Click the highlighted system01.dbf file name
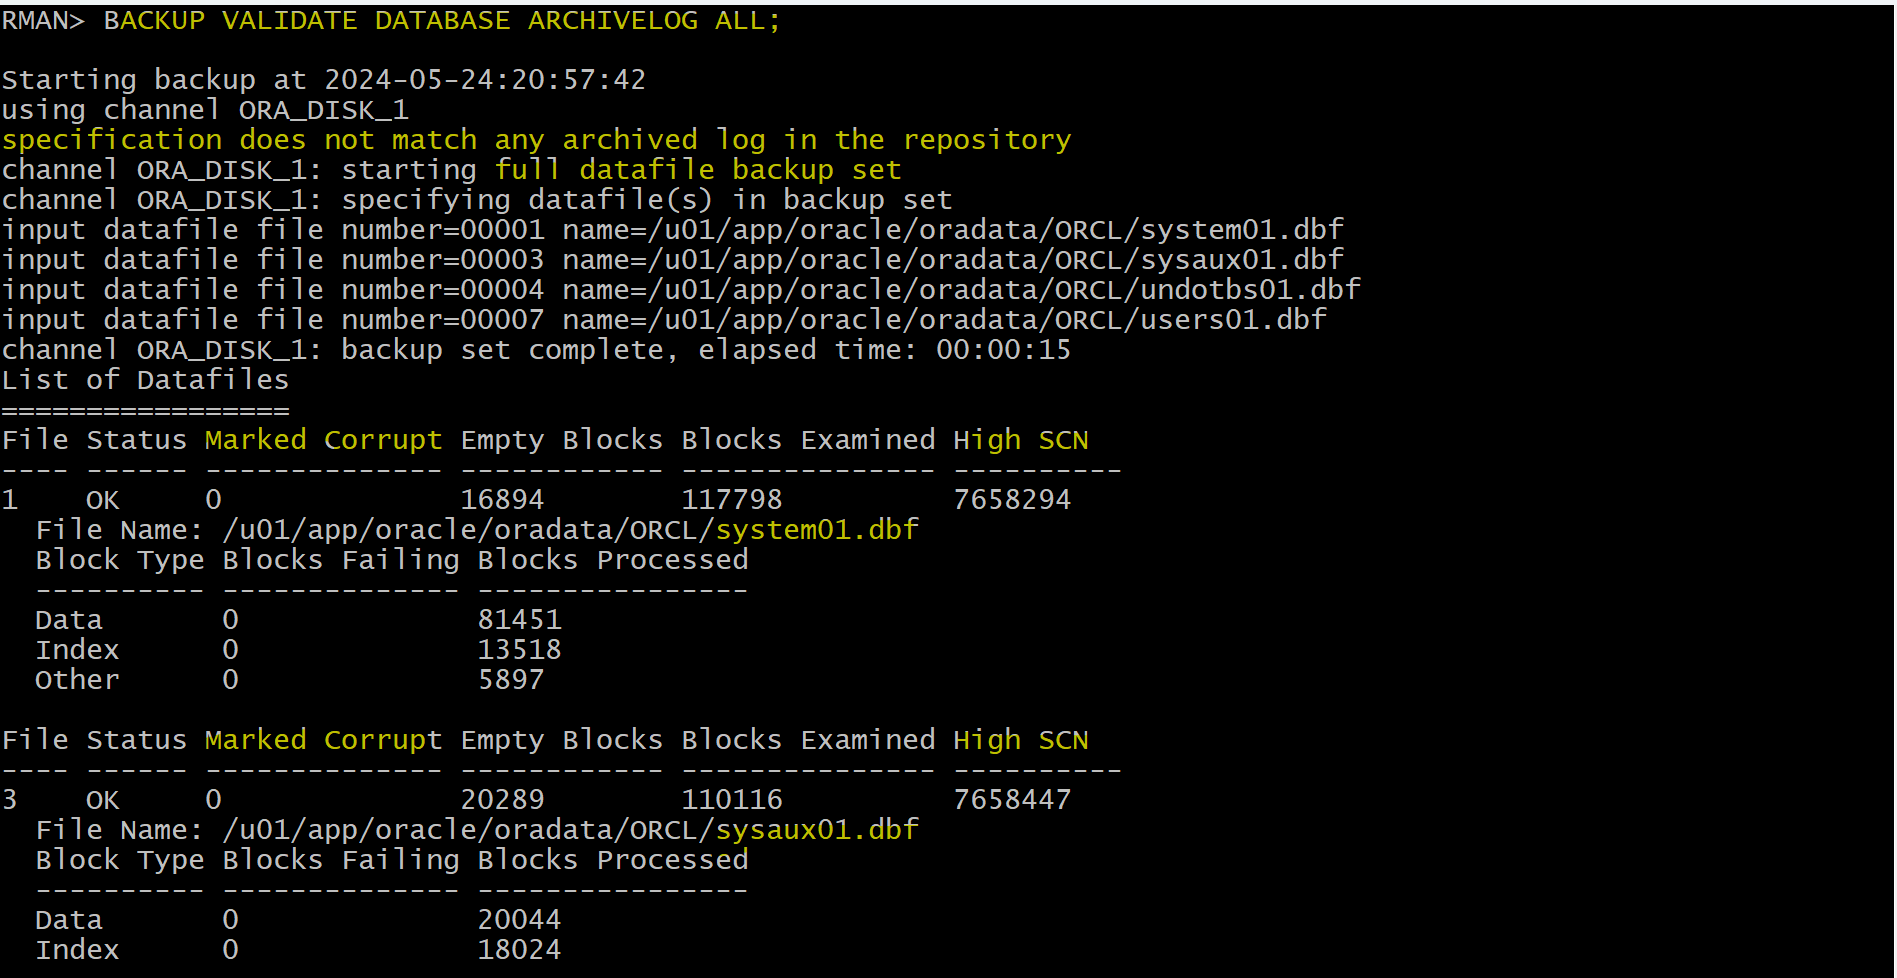Screen dimensions: 1897x978 (817, 530)
